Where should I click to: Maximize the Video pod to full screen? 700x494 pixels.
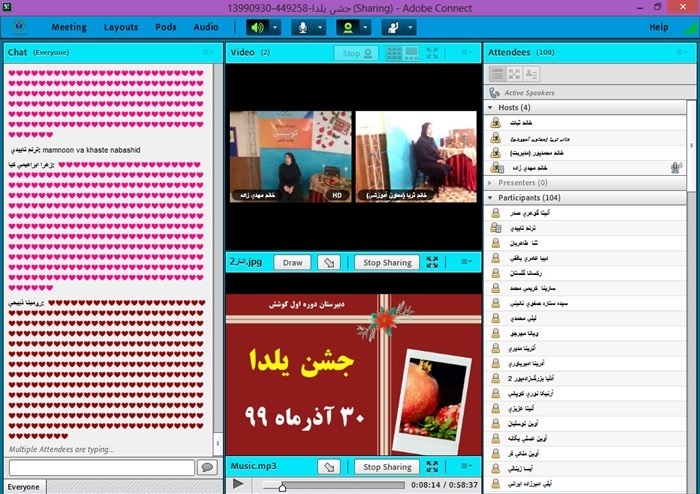click(432, 52)
